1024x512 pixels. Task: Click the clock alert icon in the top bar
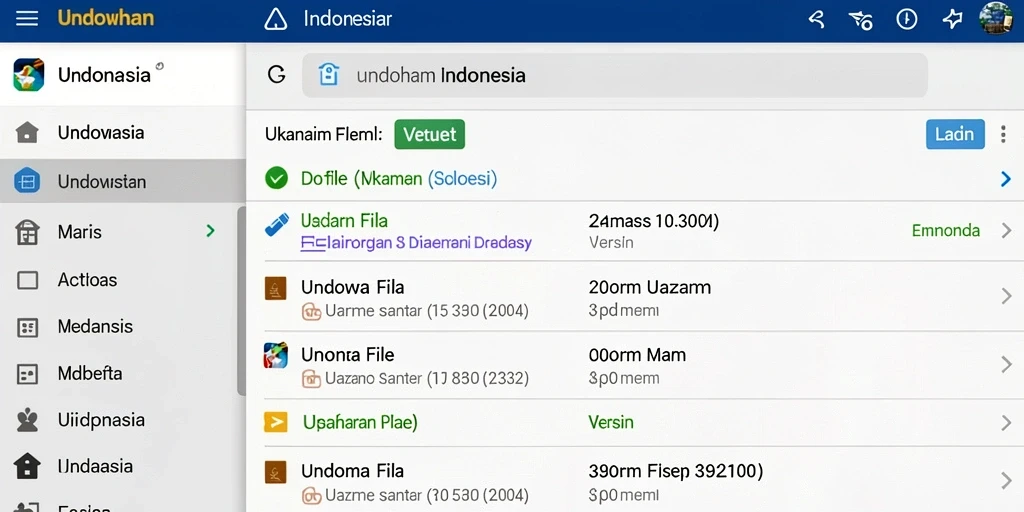pos(906,19)
